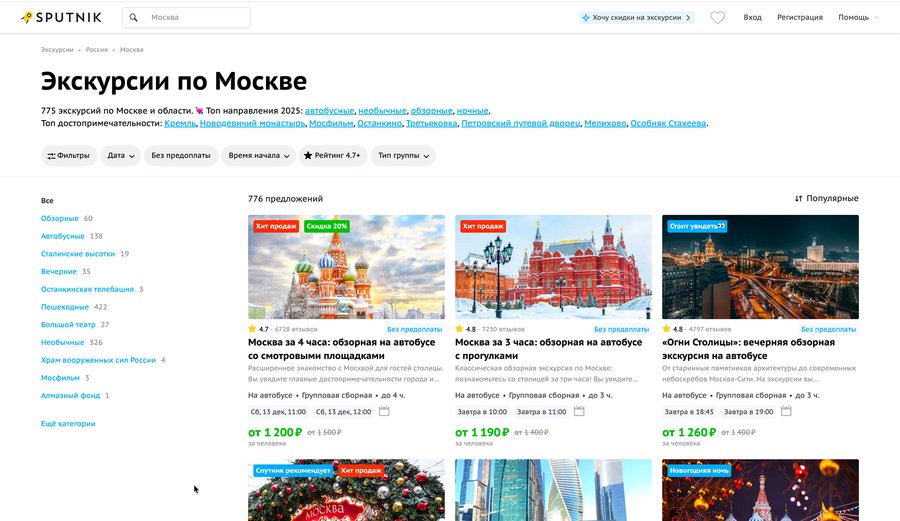The width and height of the screenshot is (900, 521).
Task: Open calendar icon for Moscow 4-hour tour
Action: click(384, 411)
